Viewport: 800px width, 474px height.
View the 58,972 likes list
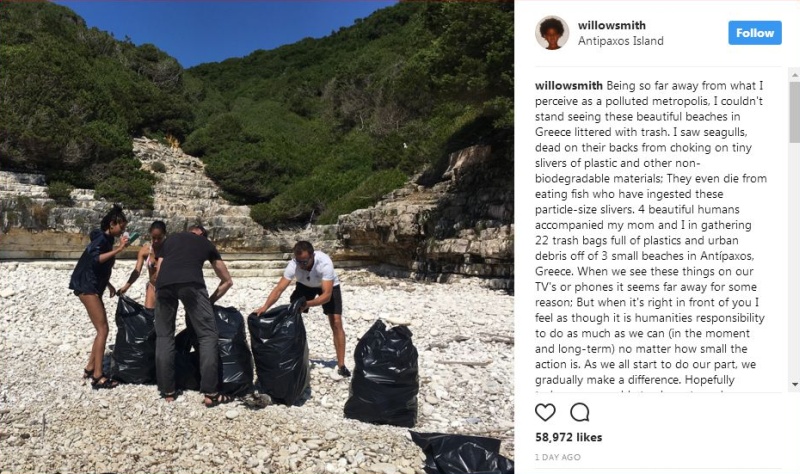[568, 437]
